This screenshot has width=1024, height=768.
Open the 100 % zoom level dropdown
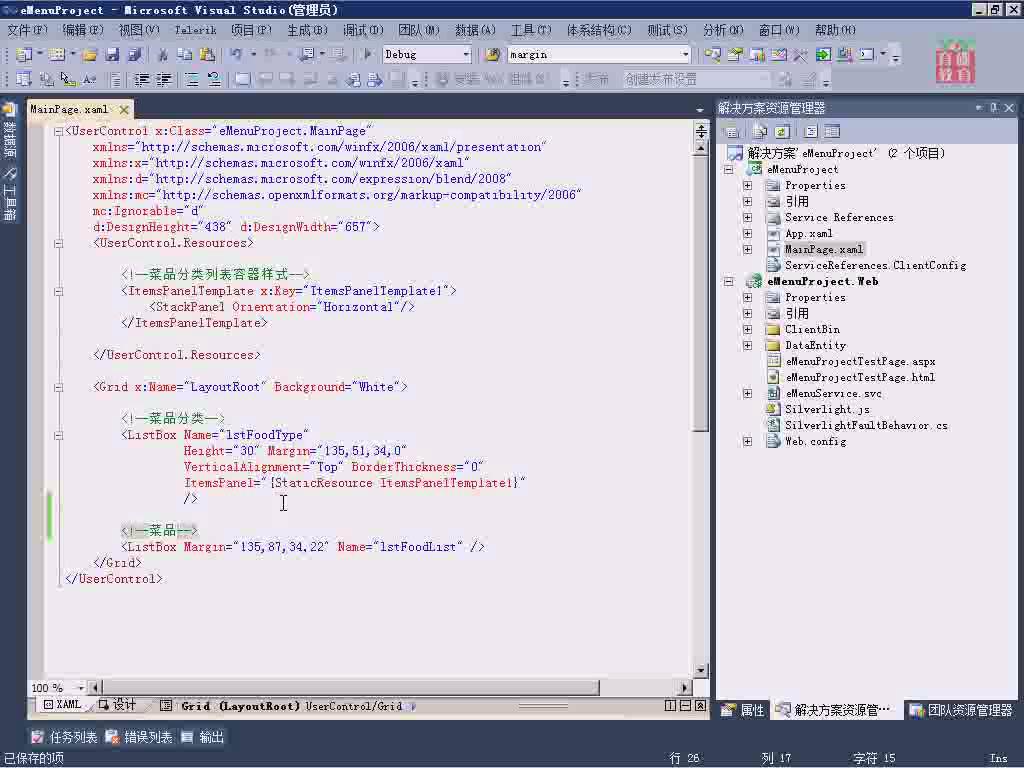(81, 687)
